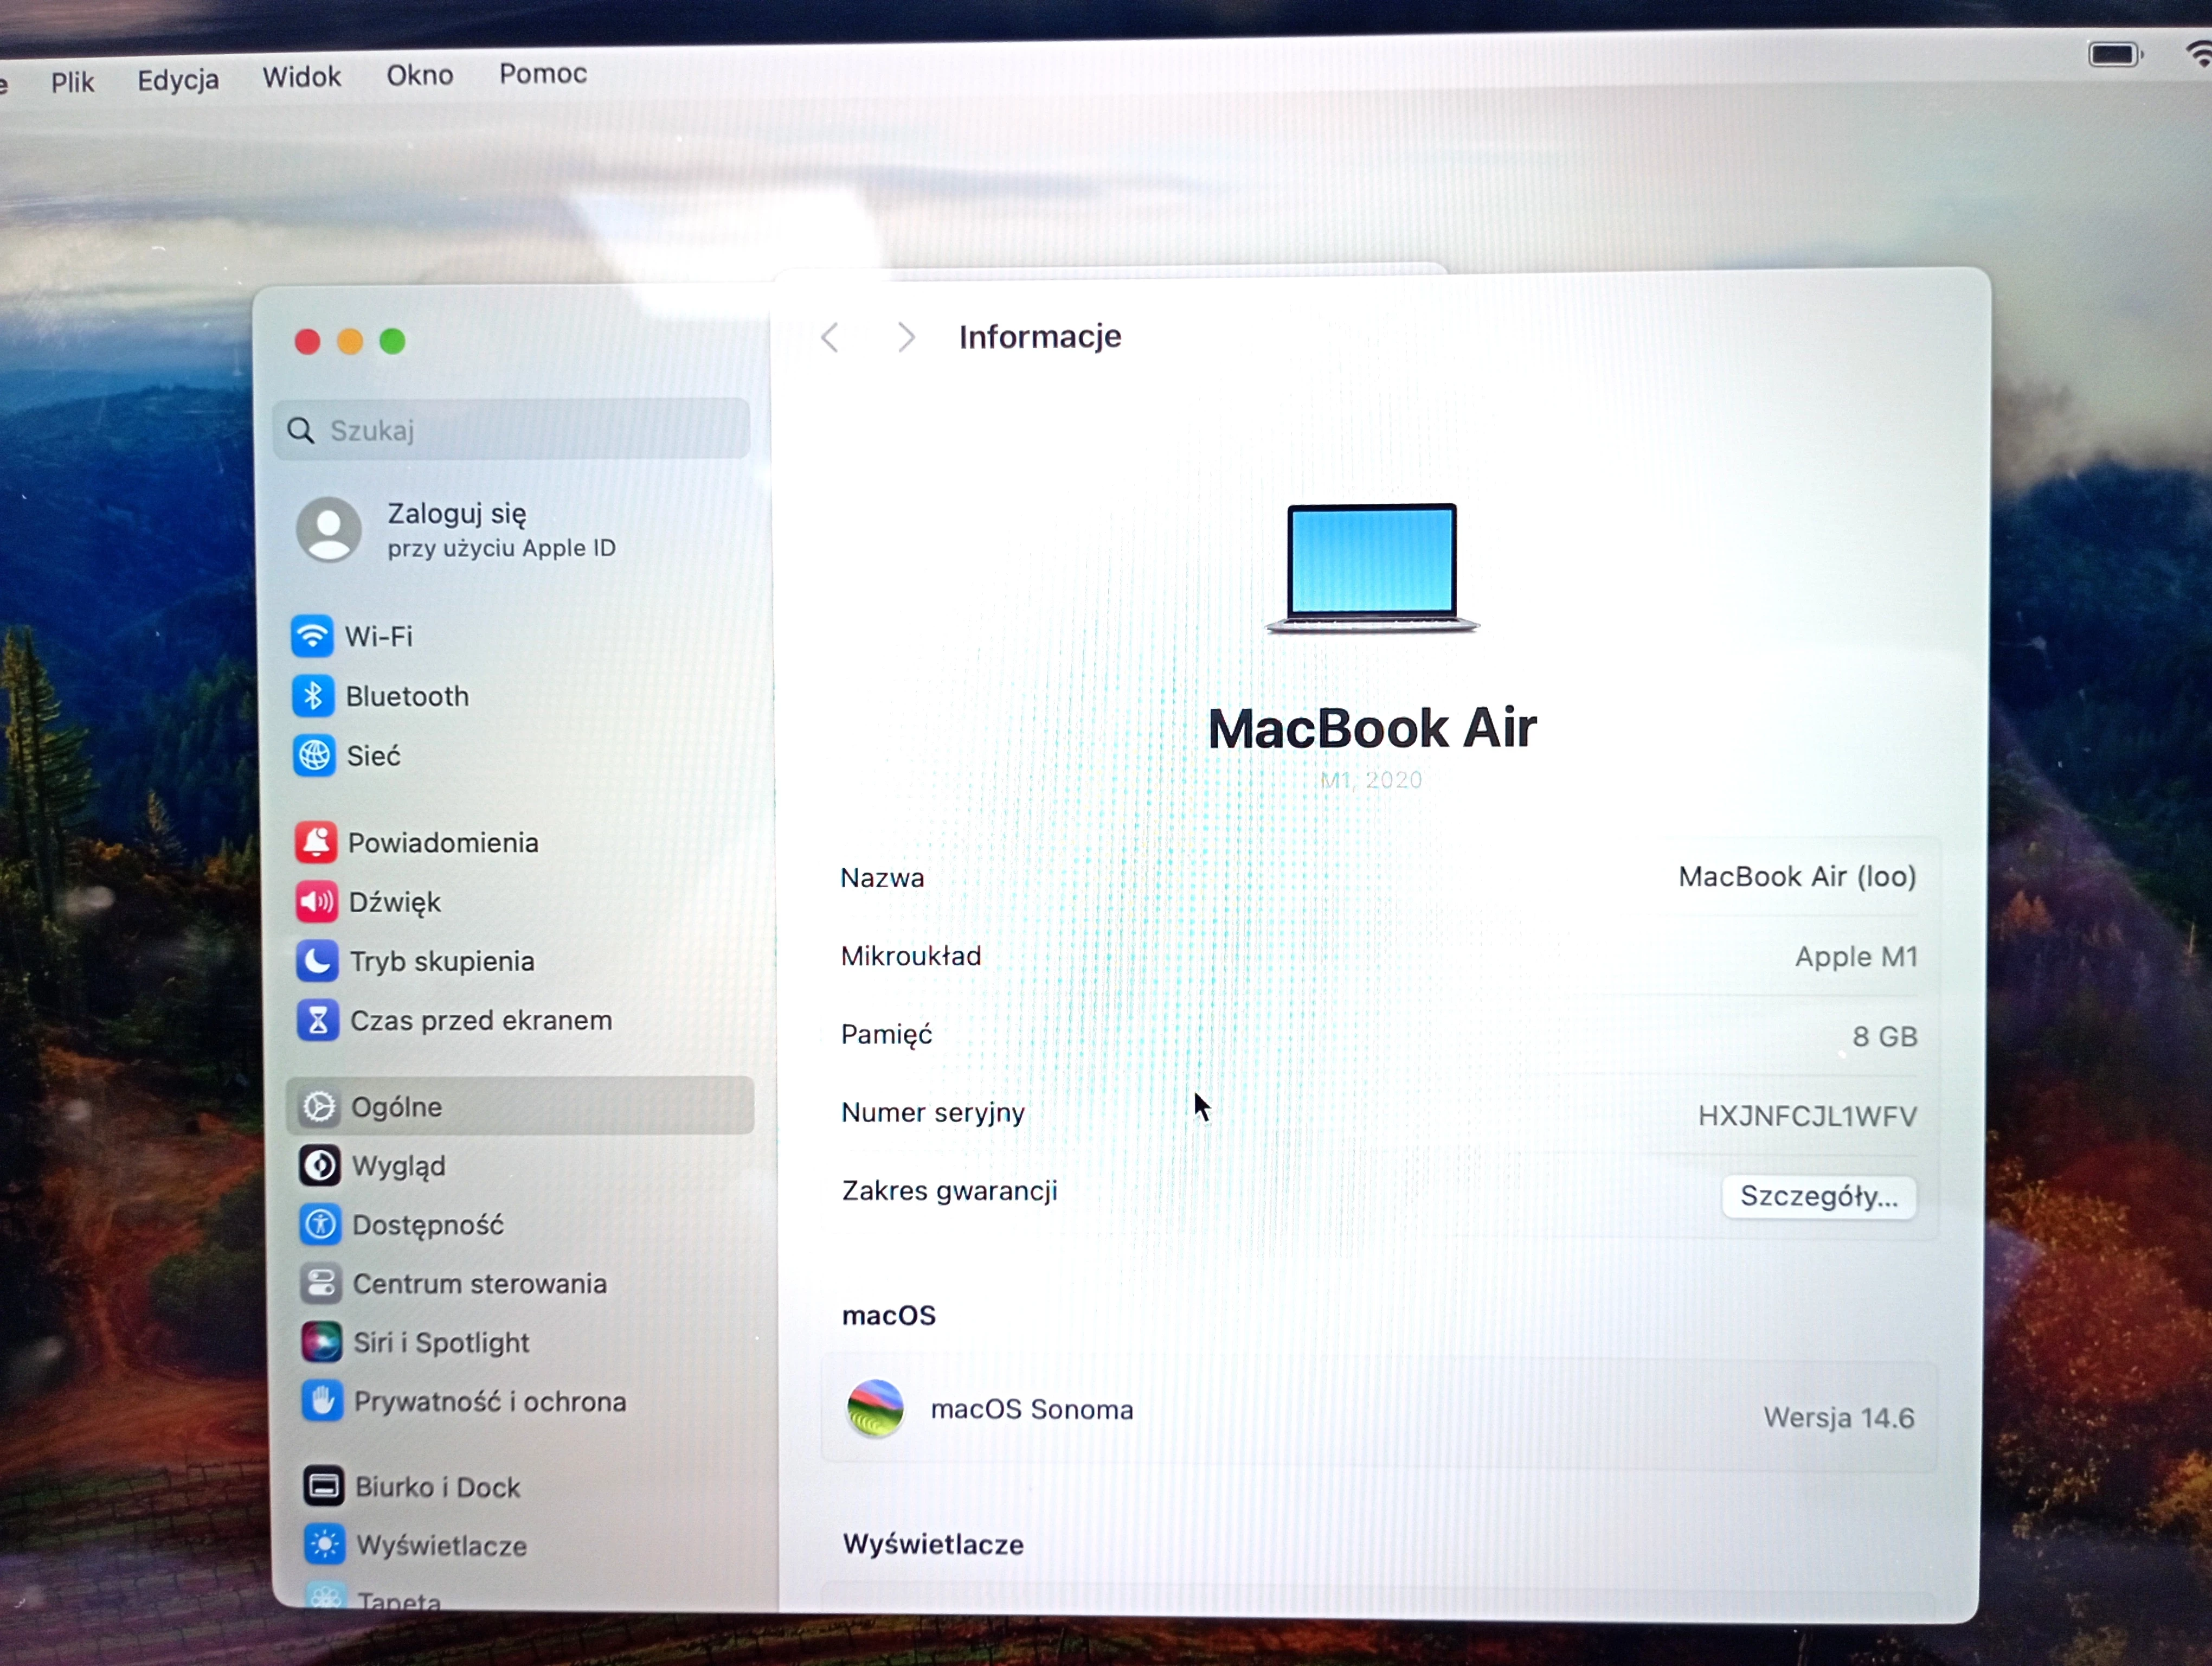Open the Okno menu
This screenshot has height=1666, width=2212.
click(420, 75)
